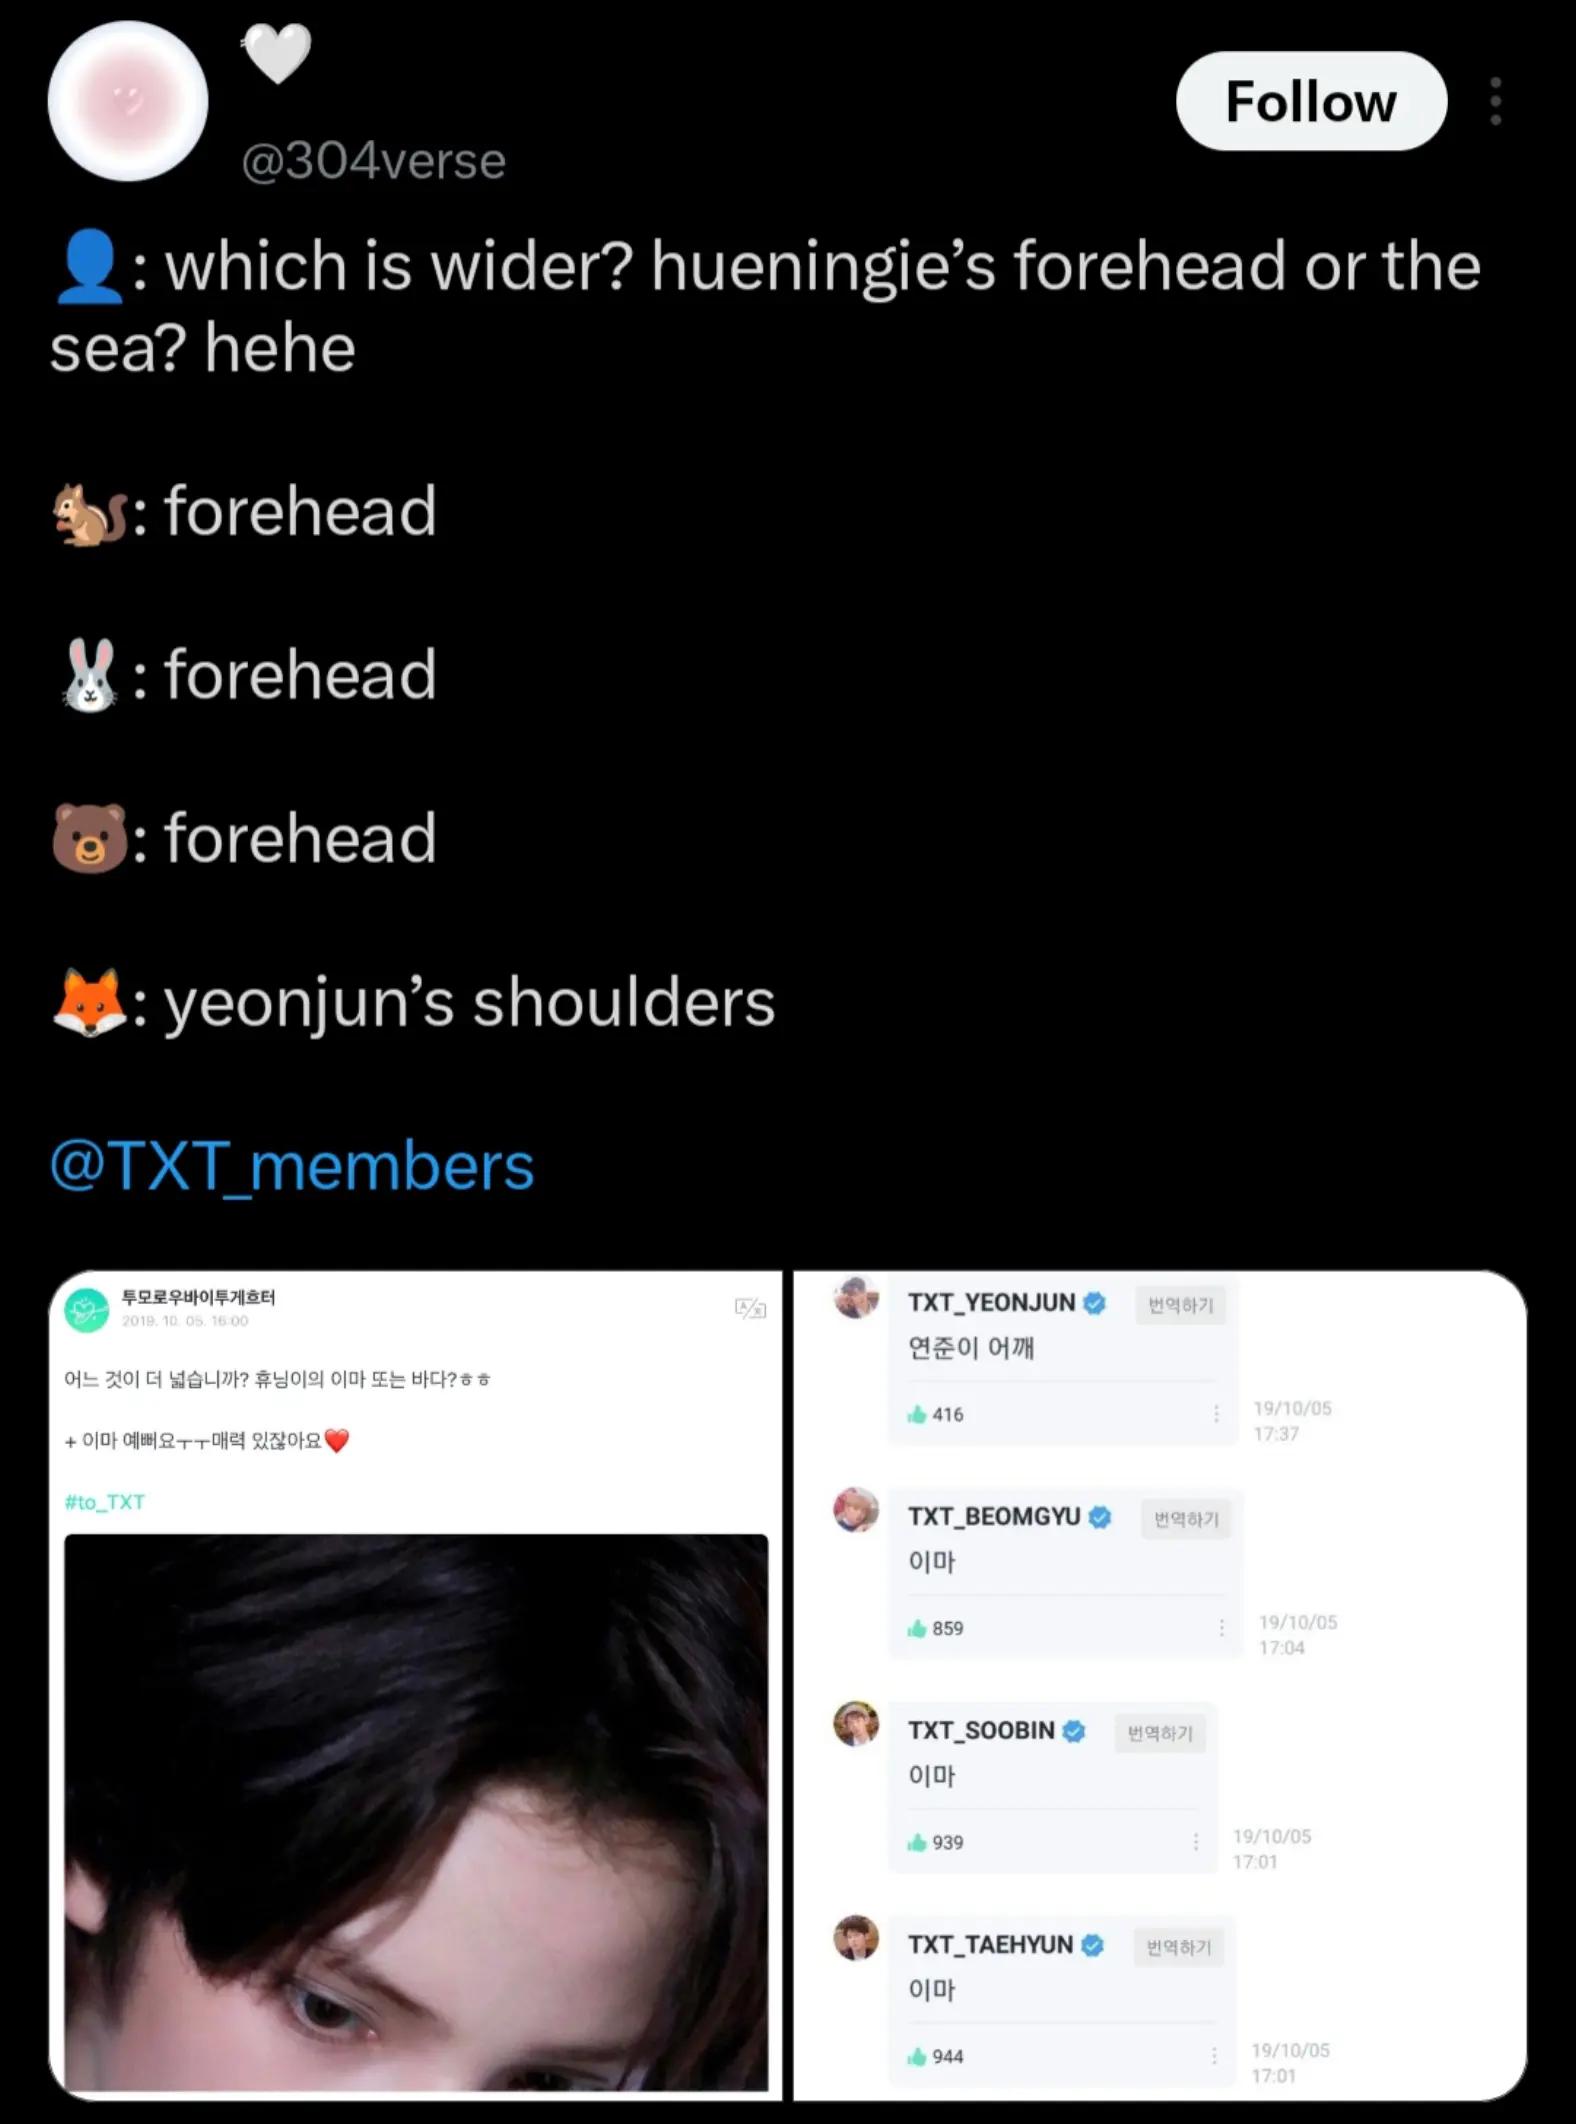Click the #to_TXT hashtag in the post
This screenshot has height=2124, width=1576.
104,1502
